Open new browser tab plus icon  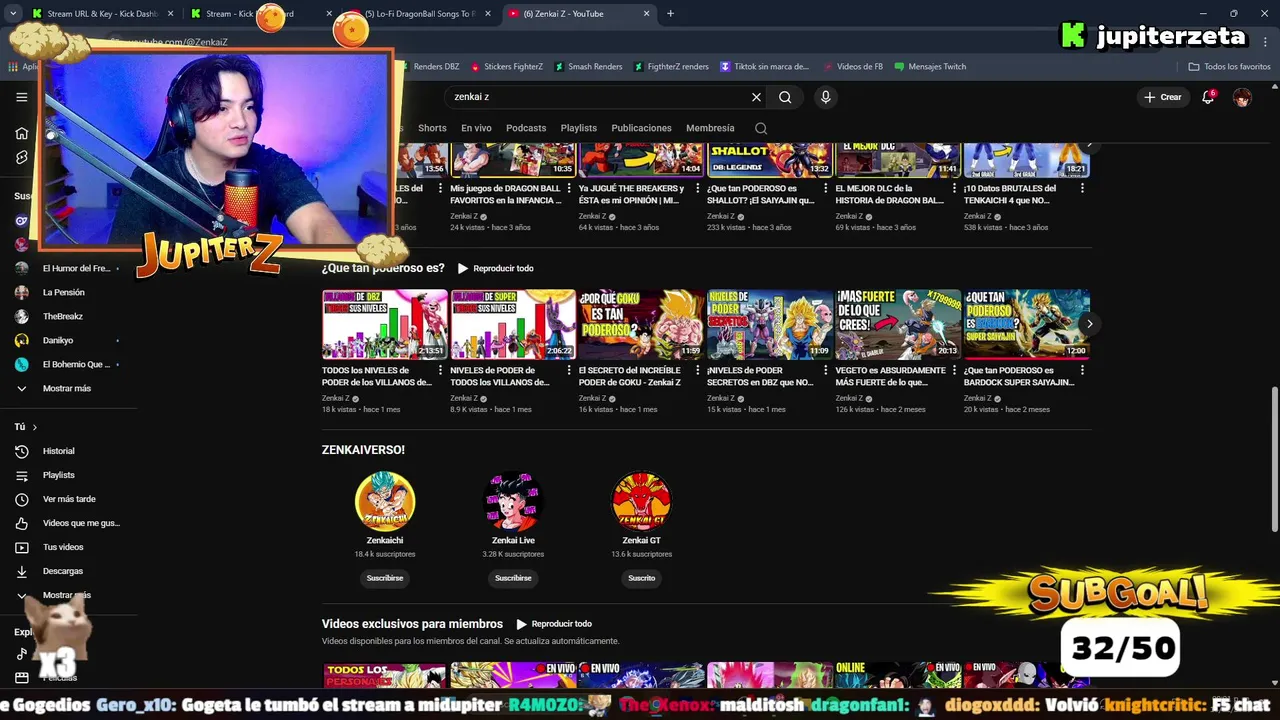pyautogui.click(x=670, y=14)
